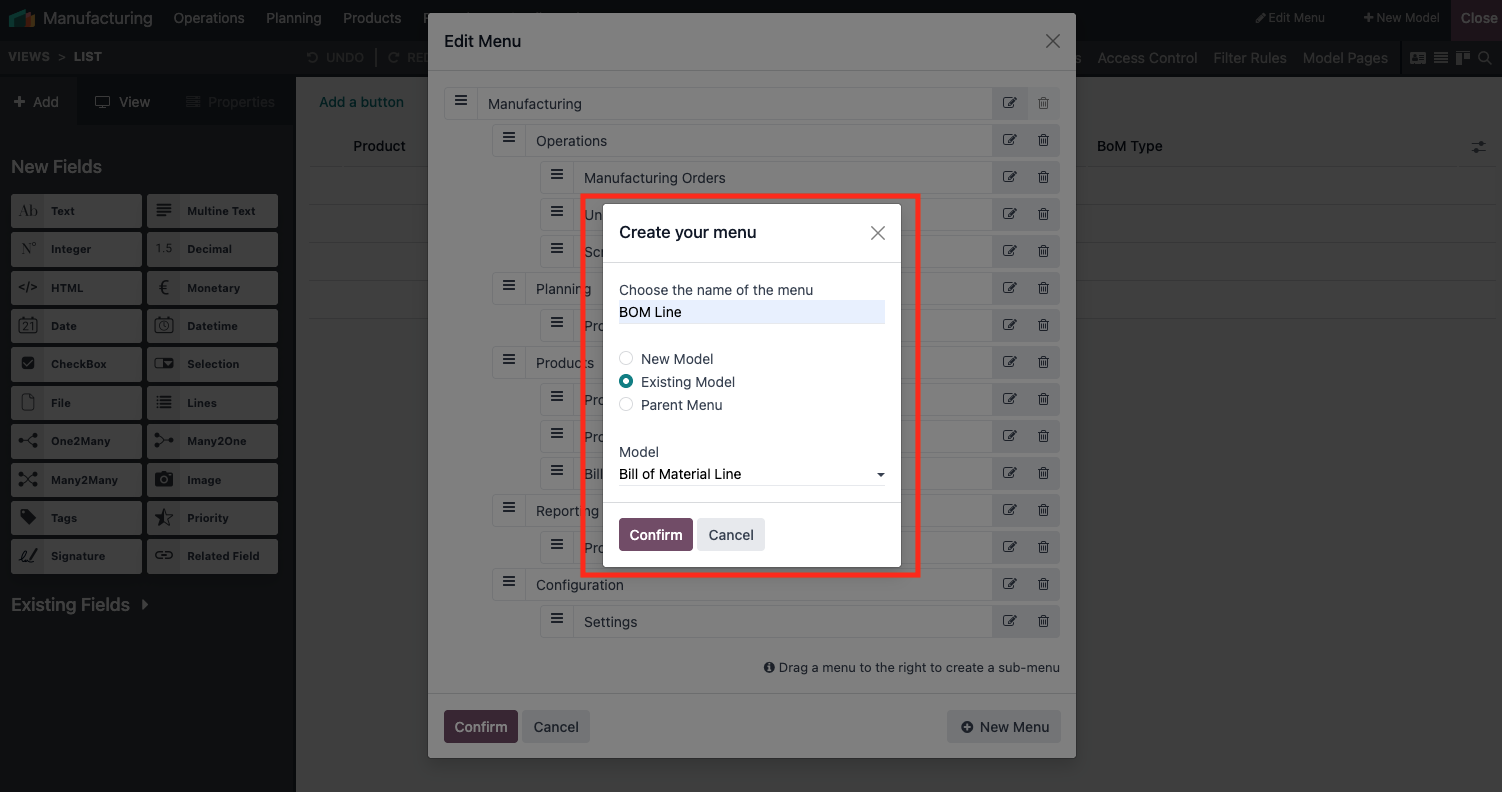Open the Operations menu in top bar
The height and width of the screenshot is (792, 1502).
(208, 18)
